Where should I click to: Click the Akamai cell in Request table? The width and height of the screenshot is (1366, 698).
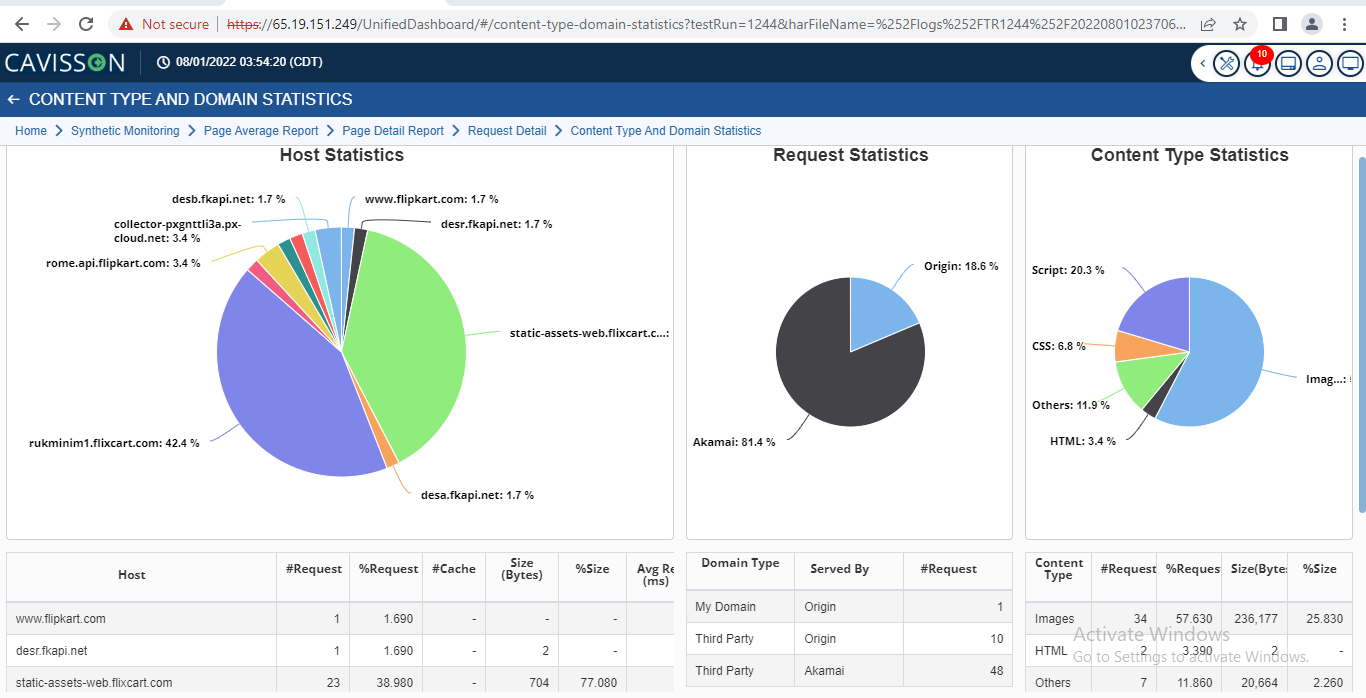(x=849, y=671)
